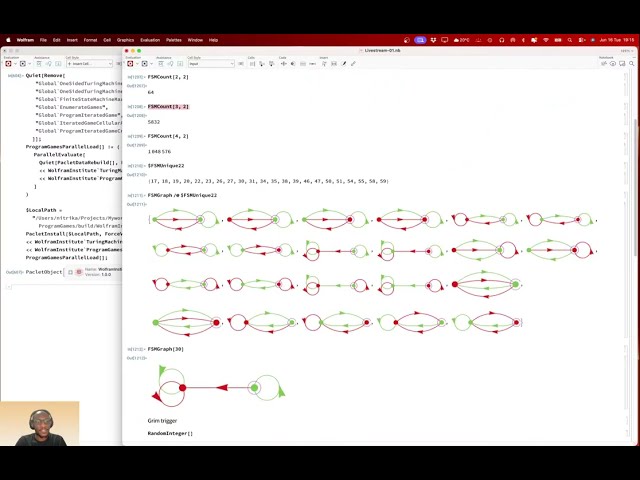Open the Format menu
Viewport: 640px width, 480px height.
[x=91, y=40]
